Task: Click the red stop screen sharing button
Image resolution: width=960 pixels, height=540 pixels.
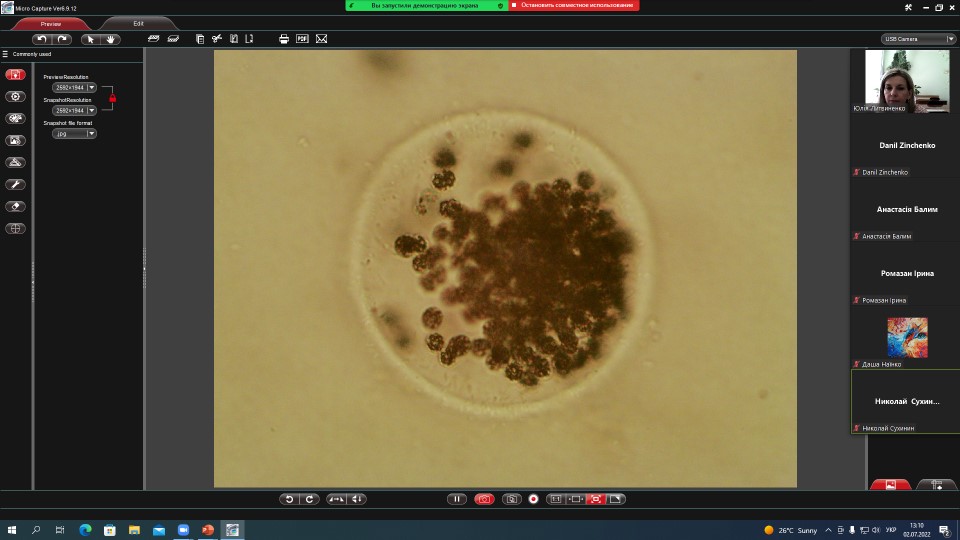Action: click(x=574, y=5)
